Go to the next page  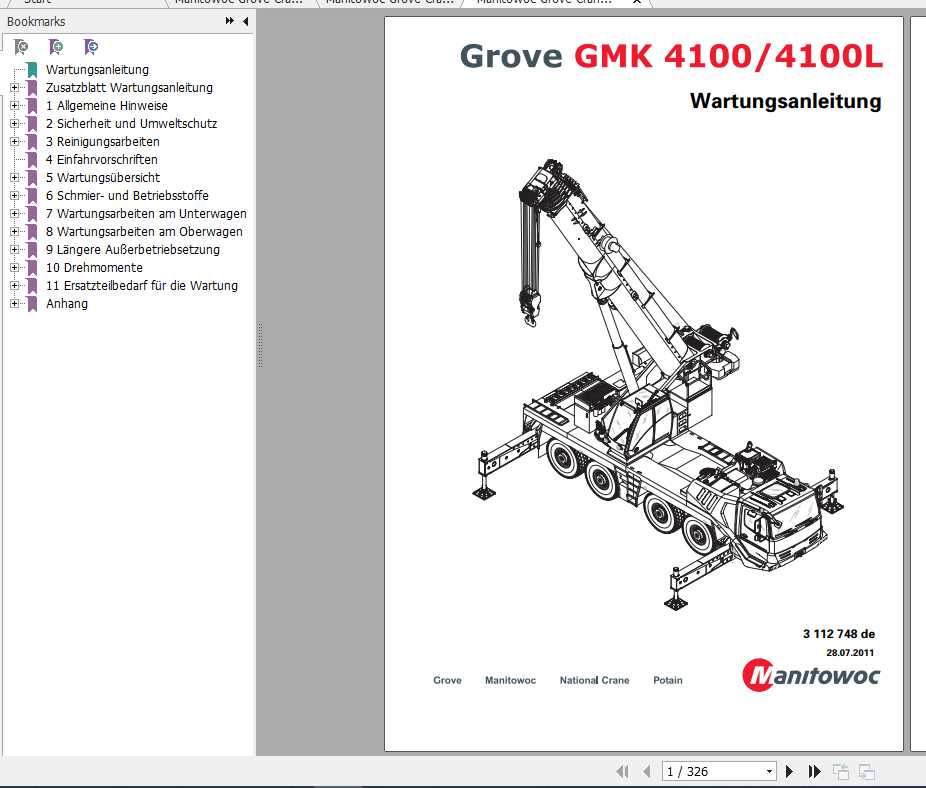(x=789, y=771)
